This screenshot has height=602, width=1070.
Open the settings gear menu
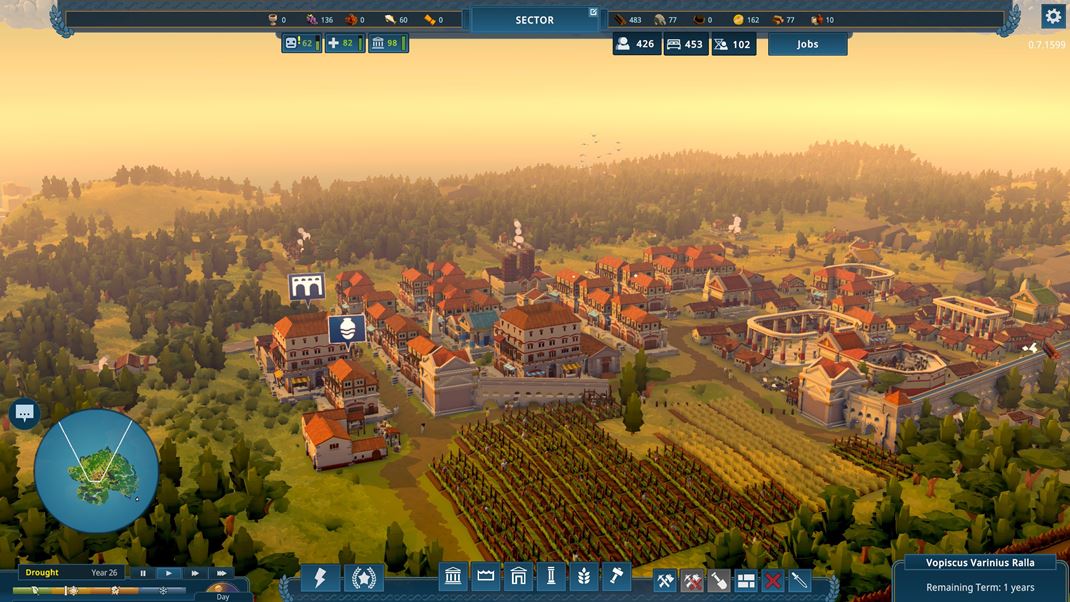click(1052, 16)
